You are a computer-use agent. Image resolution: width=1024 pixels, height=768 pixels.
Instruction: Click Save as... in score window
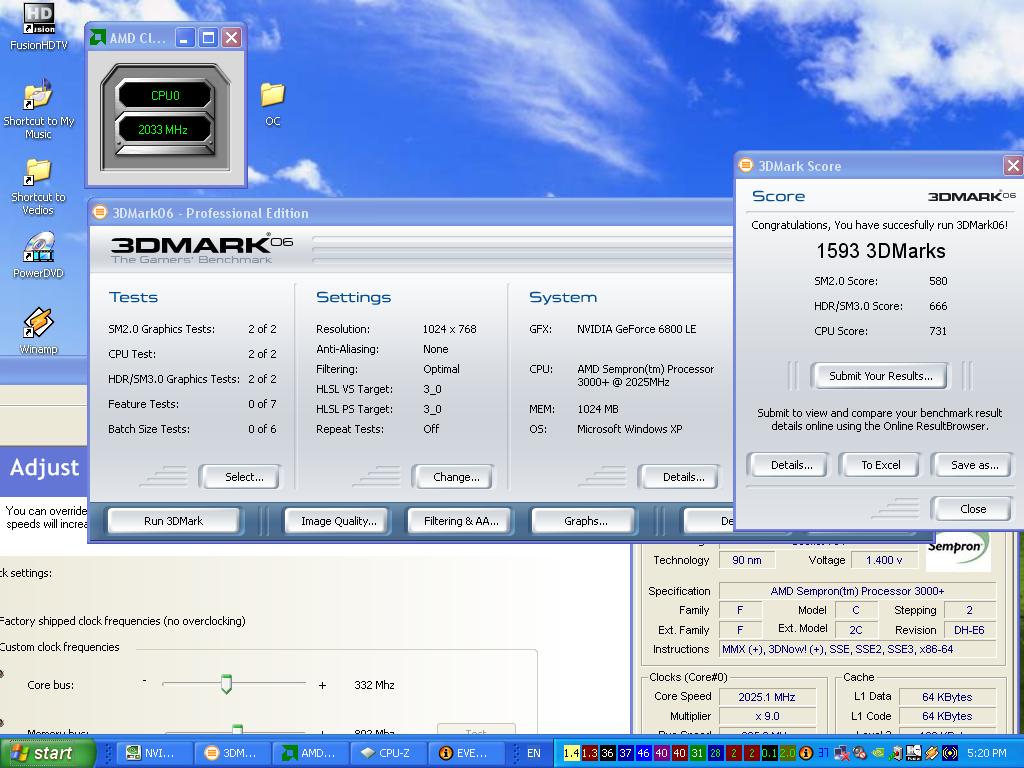point(972,465)
